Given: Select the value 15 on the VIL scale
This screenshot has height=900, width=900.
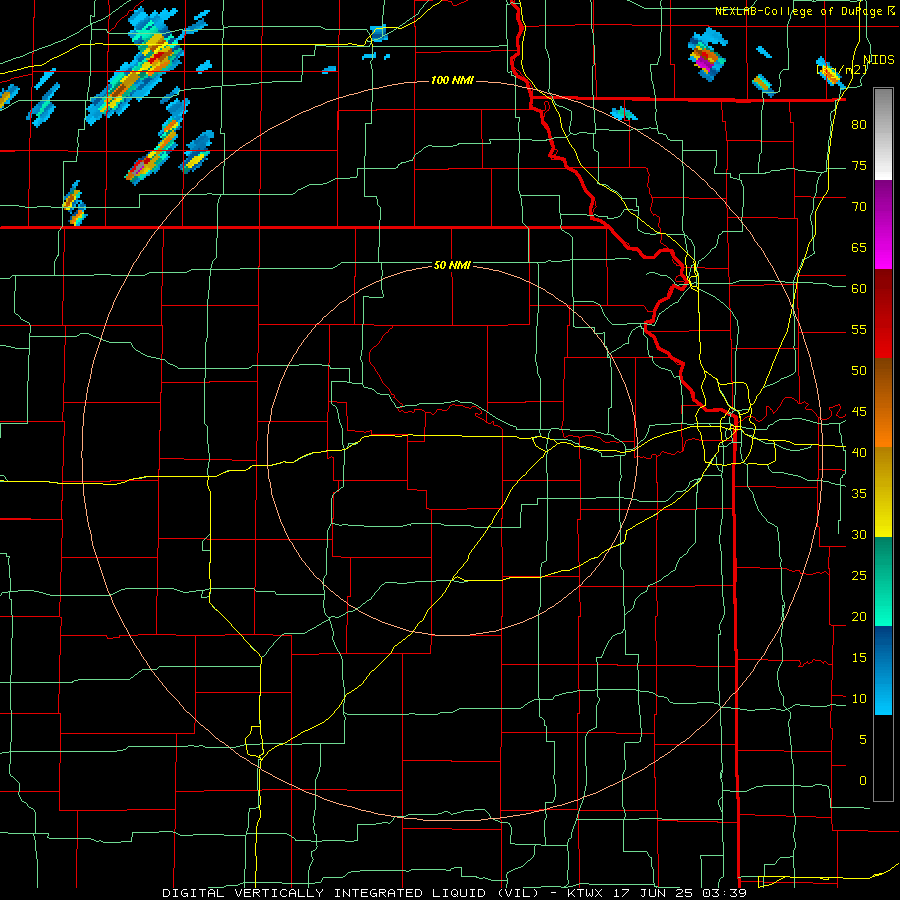Looking at the screenshot, I should click(859, 658).
